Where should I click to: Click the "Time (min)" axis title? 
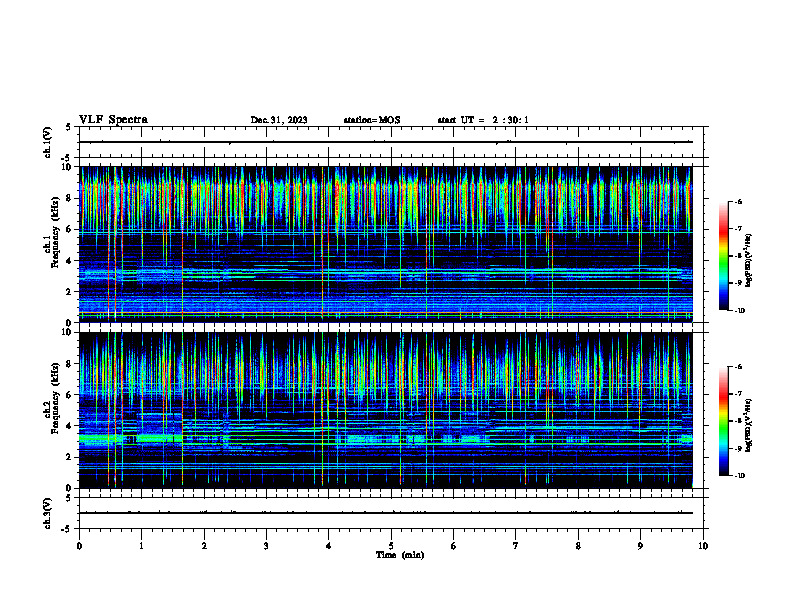pyautogui.click(x=400, y=555)
